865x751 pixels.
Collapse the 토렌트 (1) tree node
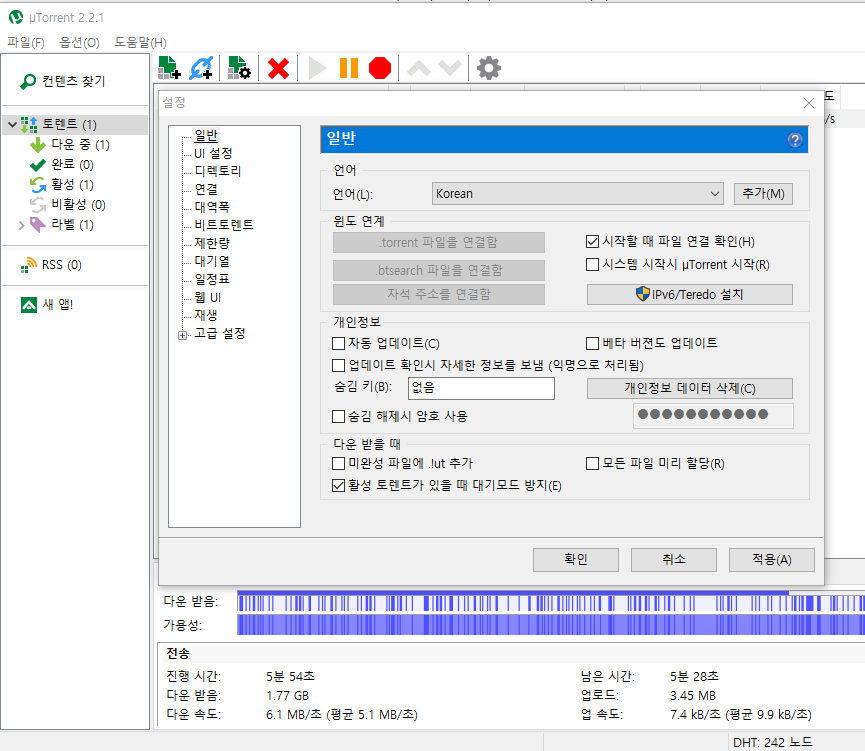click(12, 125)
